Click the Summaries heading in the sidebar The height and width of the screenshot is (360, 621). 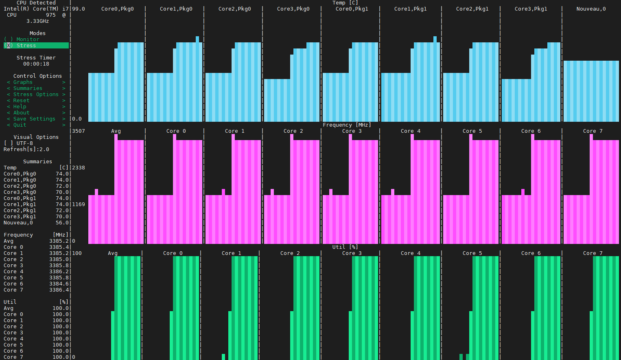tap(38, 162)
